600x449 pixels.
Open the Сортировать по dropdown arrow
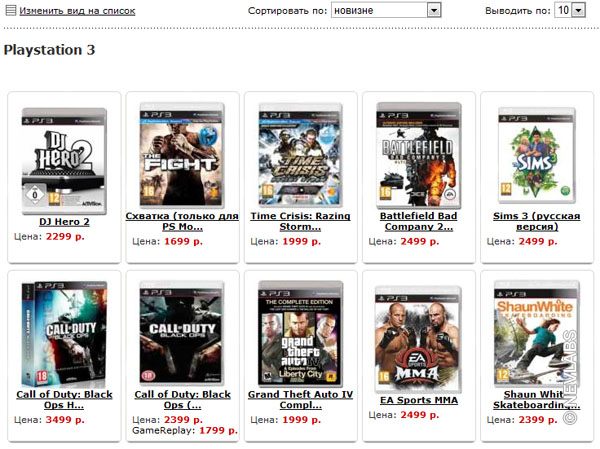click(434, 10)
